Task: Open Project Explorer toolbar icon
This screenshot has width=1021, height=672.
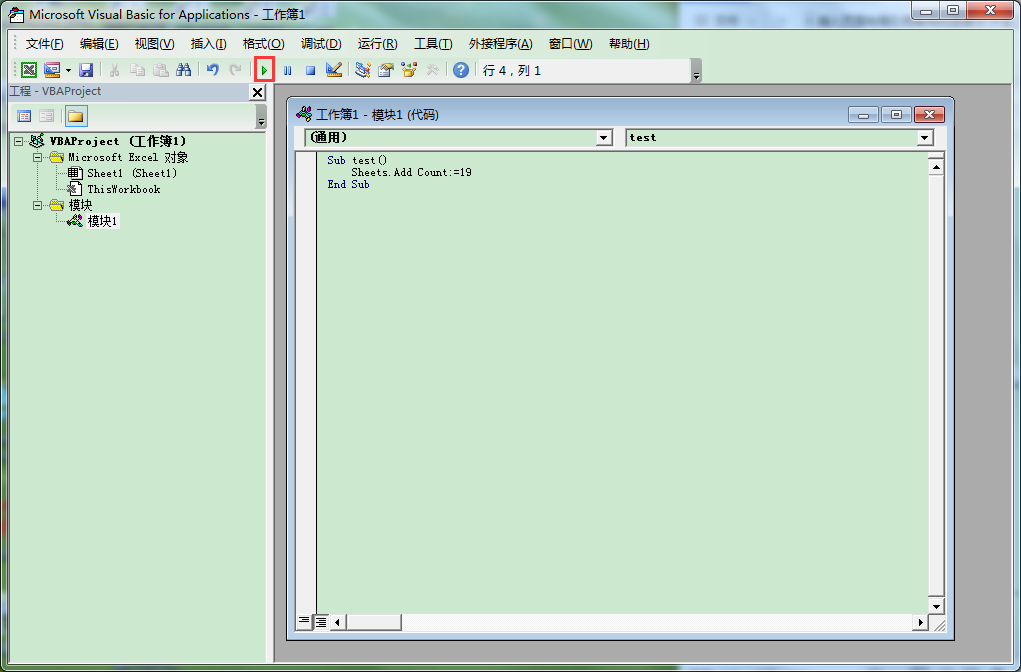Action: tap(363, 70)
